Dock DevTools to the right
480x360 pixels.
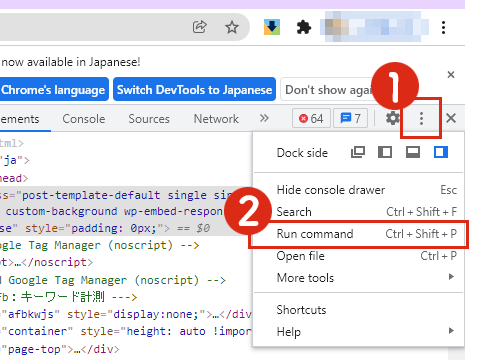441,152
